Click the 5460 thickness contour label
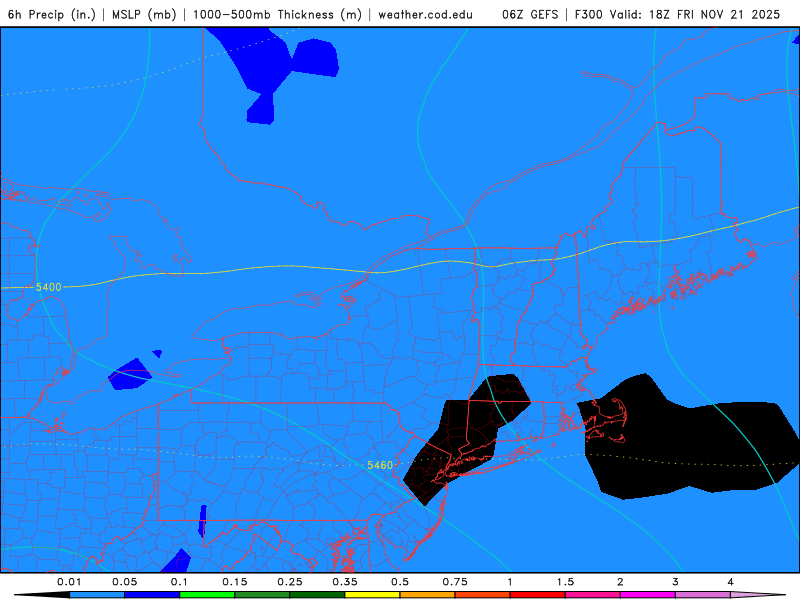Viewport: 800px width, 600px height. pyautogui.click(x=380, y=465)
